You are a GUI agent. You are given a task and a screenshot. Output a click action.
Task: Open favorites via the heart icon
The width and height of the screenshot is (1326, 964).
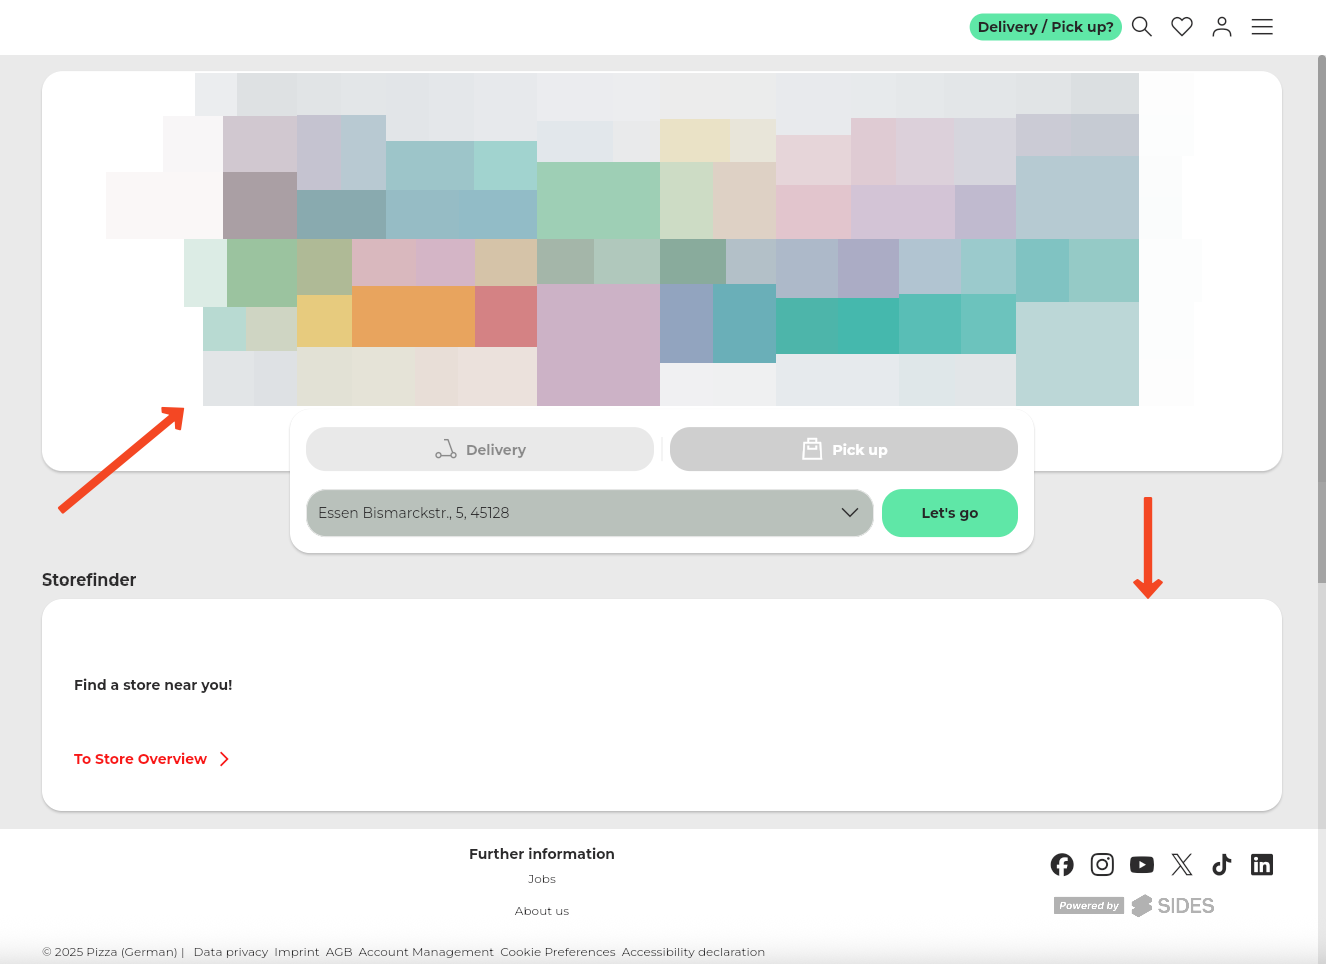[1182, 27]
